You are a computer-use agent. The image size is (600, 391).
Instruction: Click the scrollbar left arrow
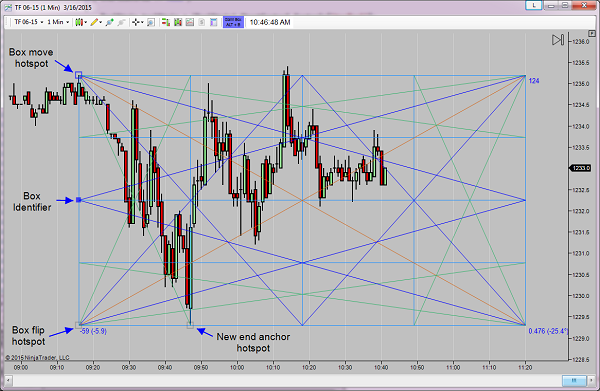point(8,380)
